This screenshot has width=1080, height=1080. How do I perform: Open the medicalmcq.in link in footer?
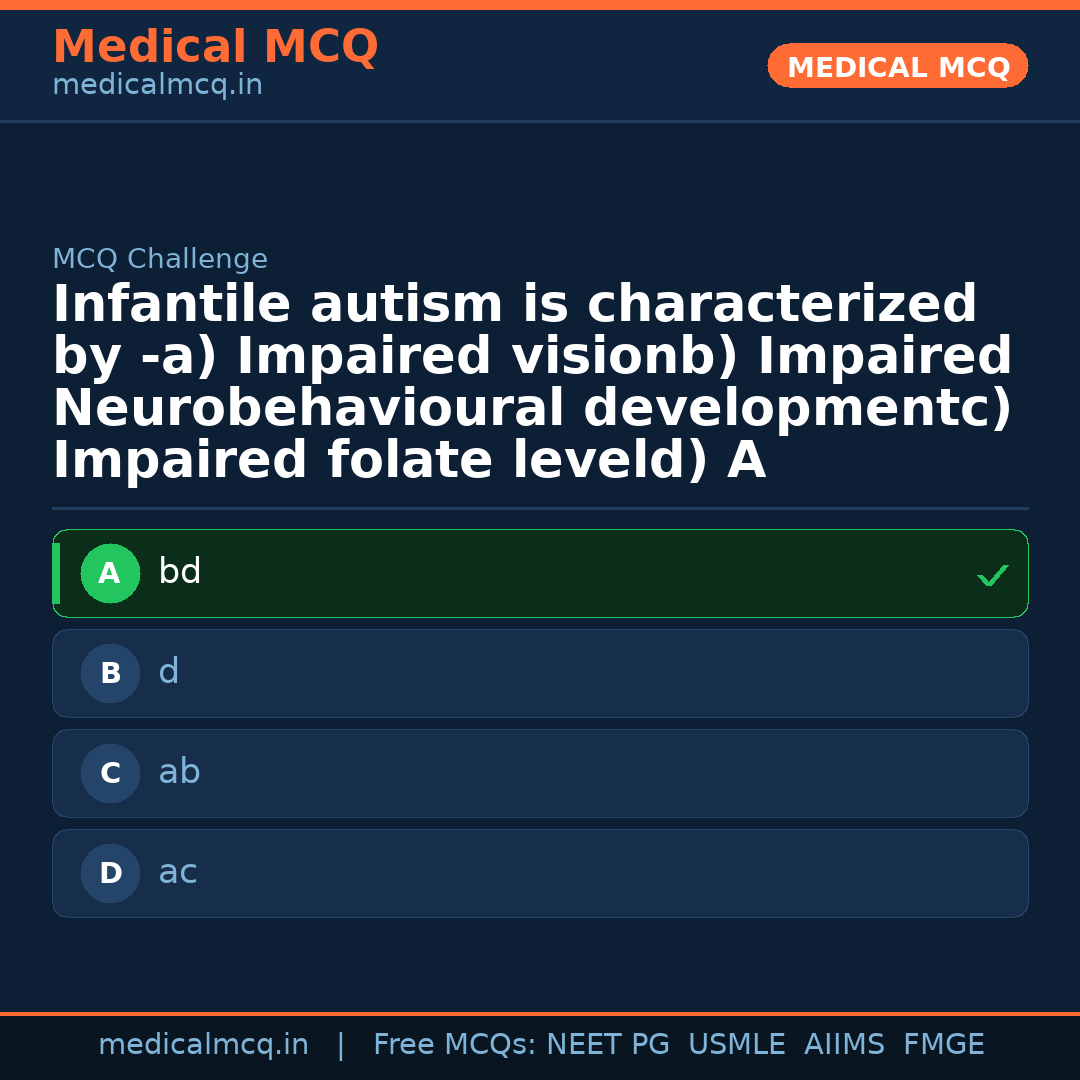(x=203, y=1045)
